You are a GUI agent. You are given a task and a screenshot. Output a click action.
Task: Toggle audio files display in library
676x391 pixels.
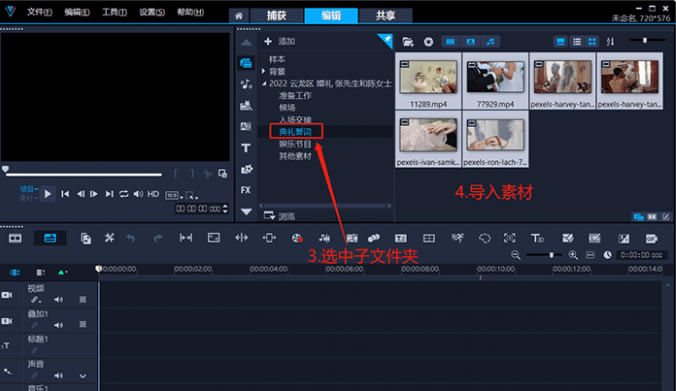point(491,42)
